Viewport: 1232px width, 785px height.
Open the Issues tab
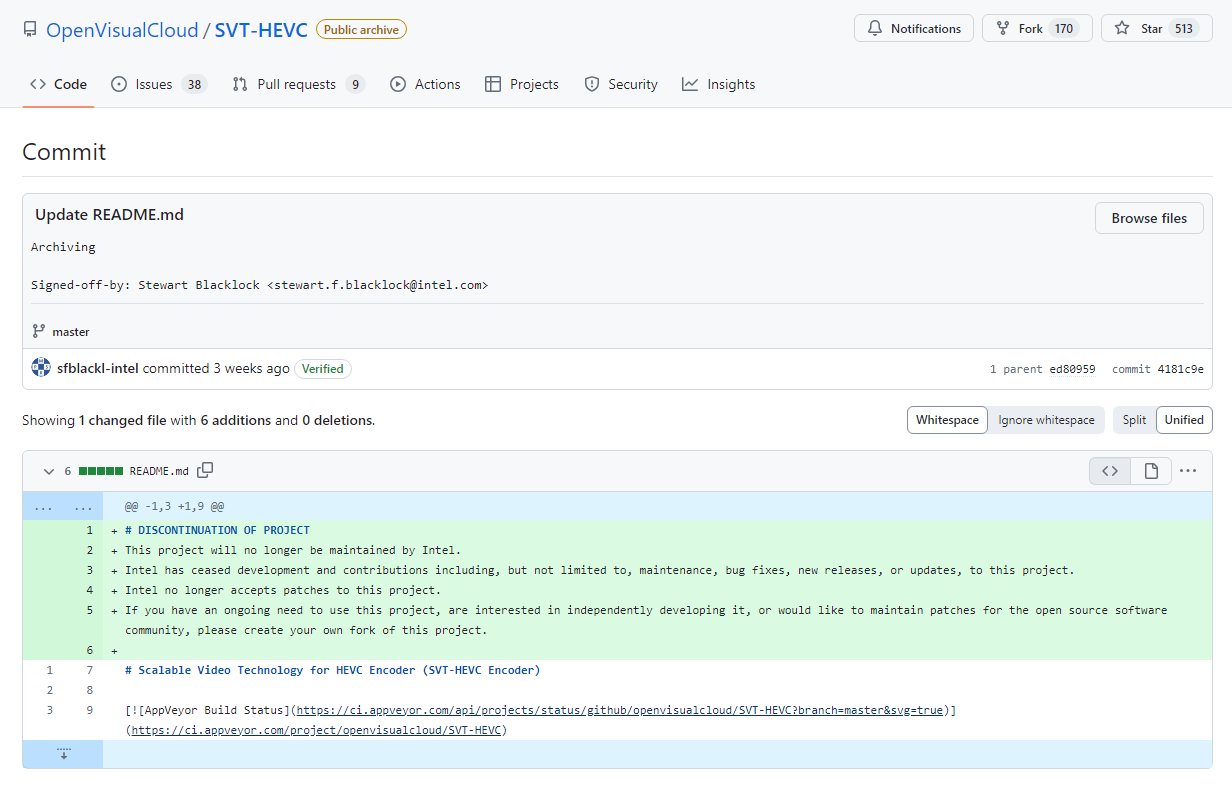click(158, 84)
